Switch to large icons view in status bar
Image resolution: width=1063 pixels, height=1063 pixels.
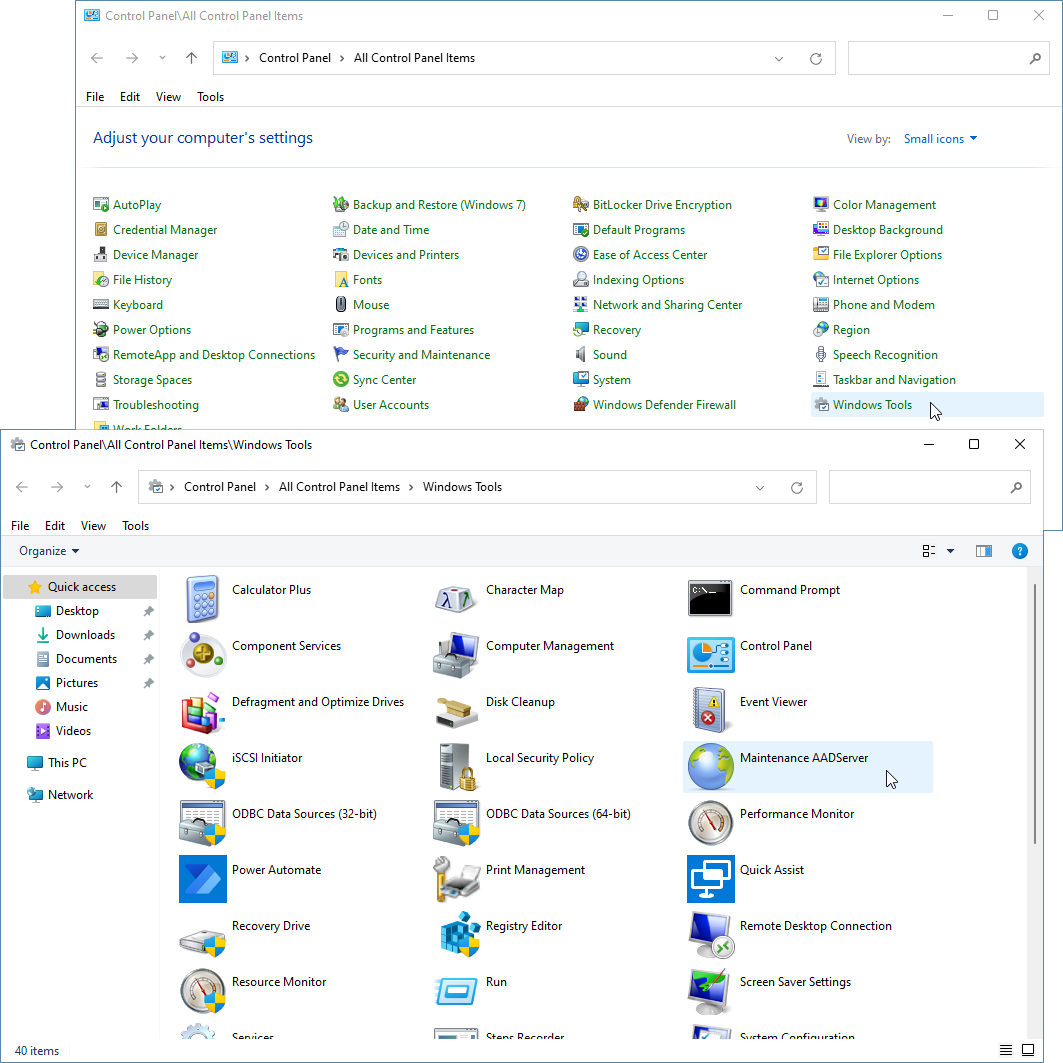(x=1029, y=1050)
